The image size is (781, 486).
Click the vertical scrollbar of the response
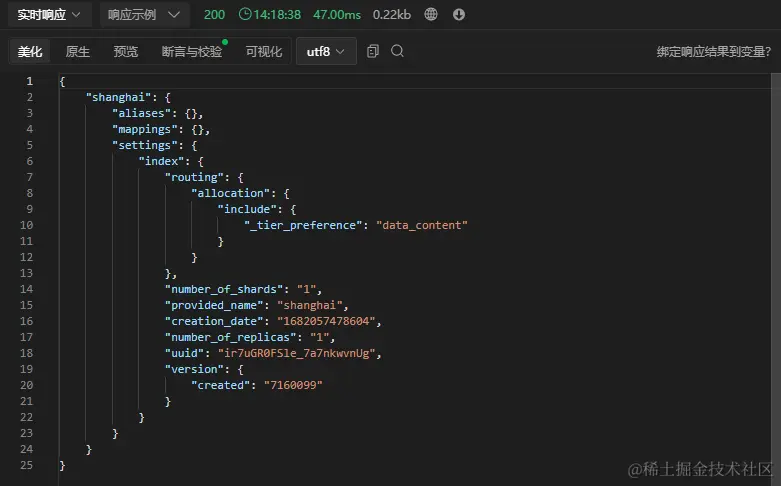click(776, 279)
